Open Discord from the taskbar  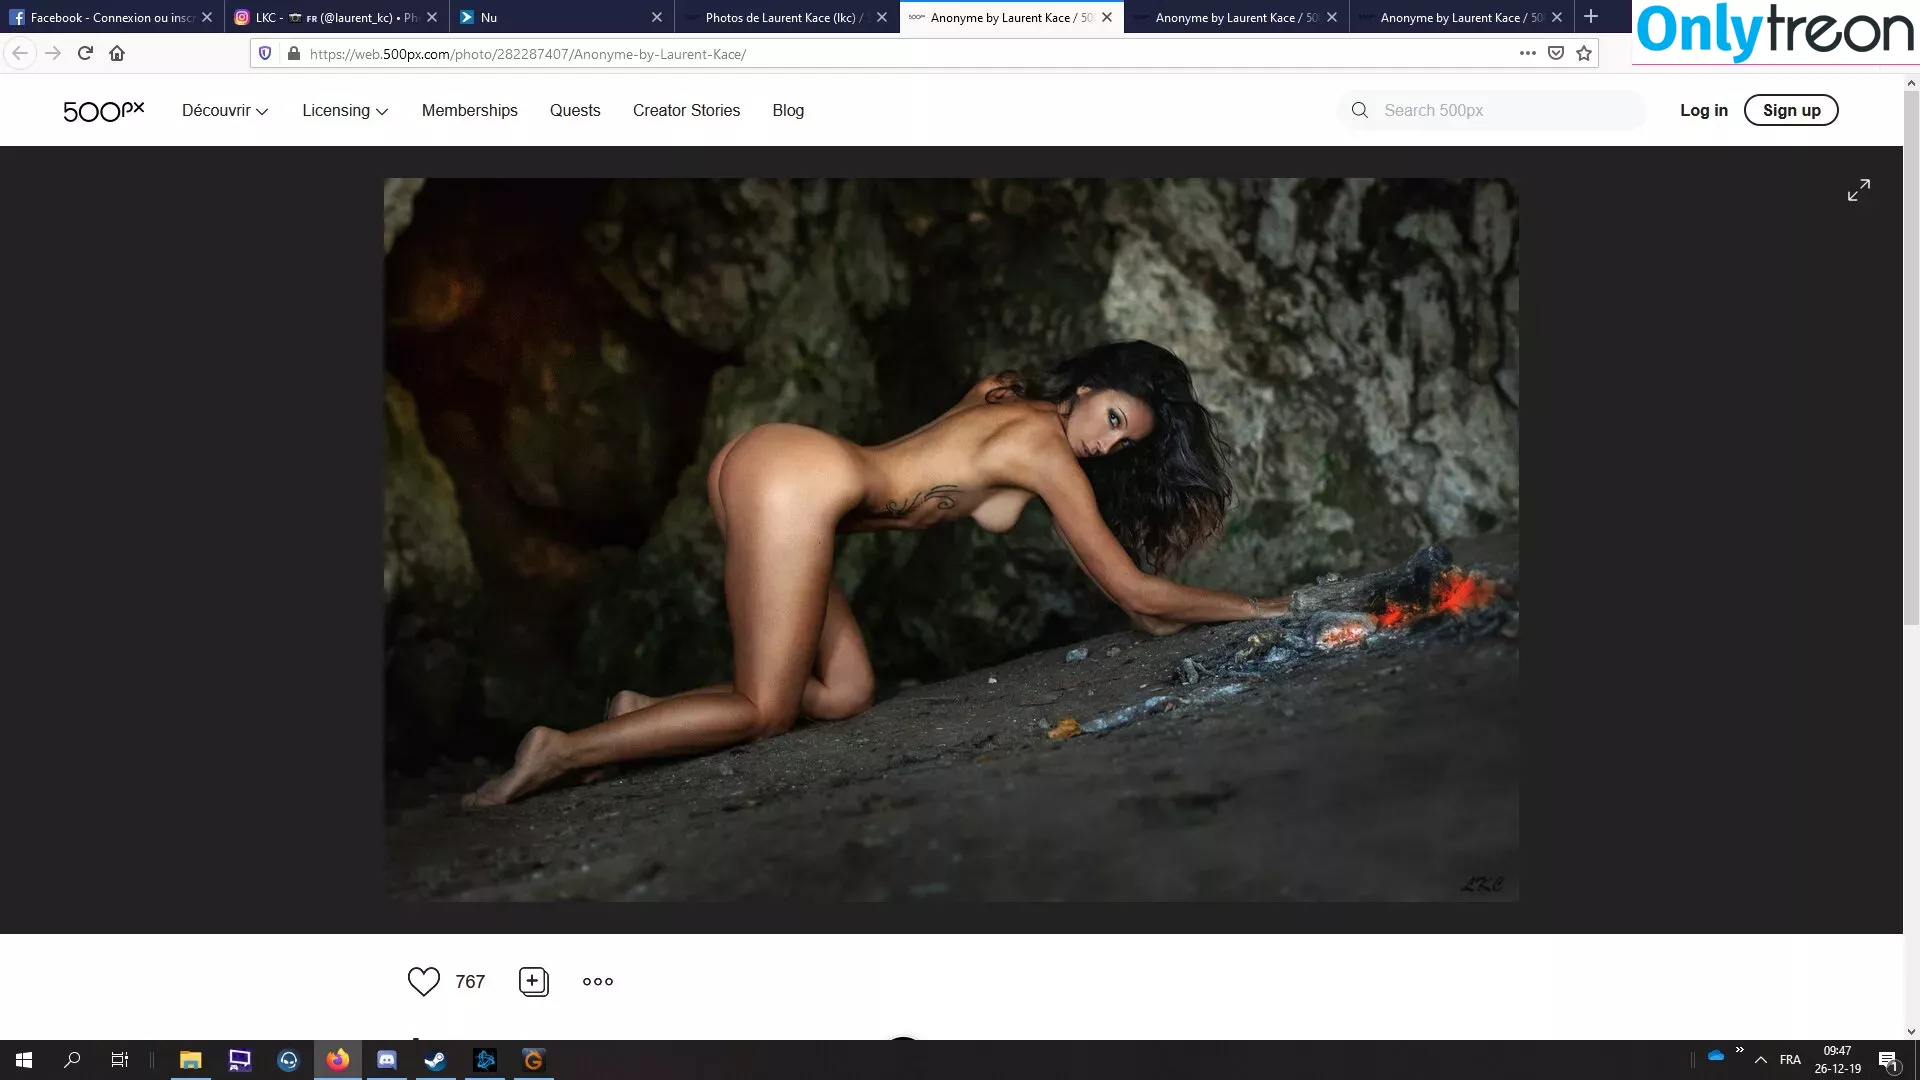point(387,1060)
